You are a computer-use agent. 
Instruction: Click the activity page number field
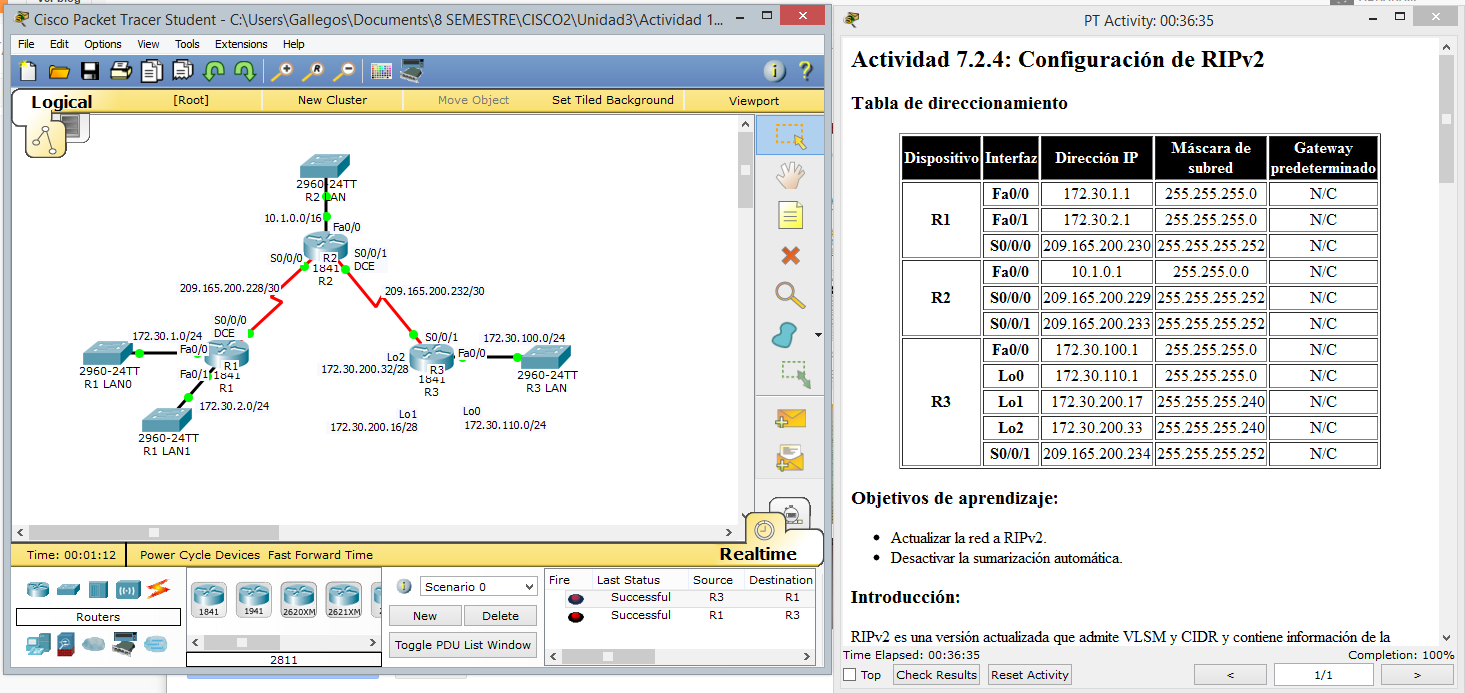[x=1323, y=675]
